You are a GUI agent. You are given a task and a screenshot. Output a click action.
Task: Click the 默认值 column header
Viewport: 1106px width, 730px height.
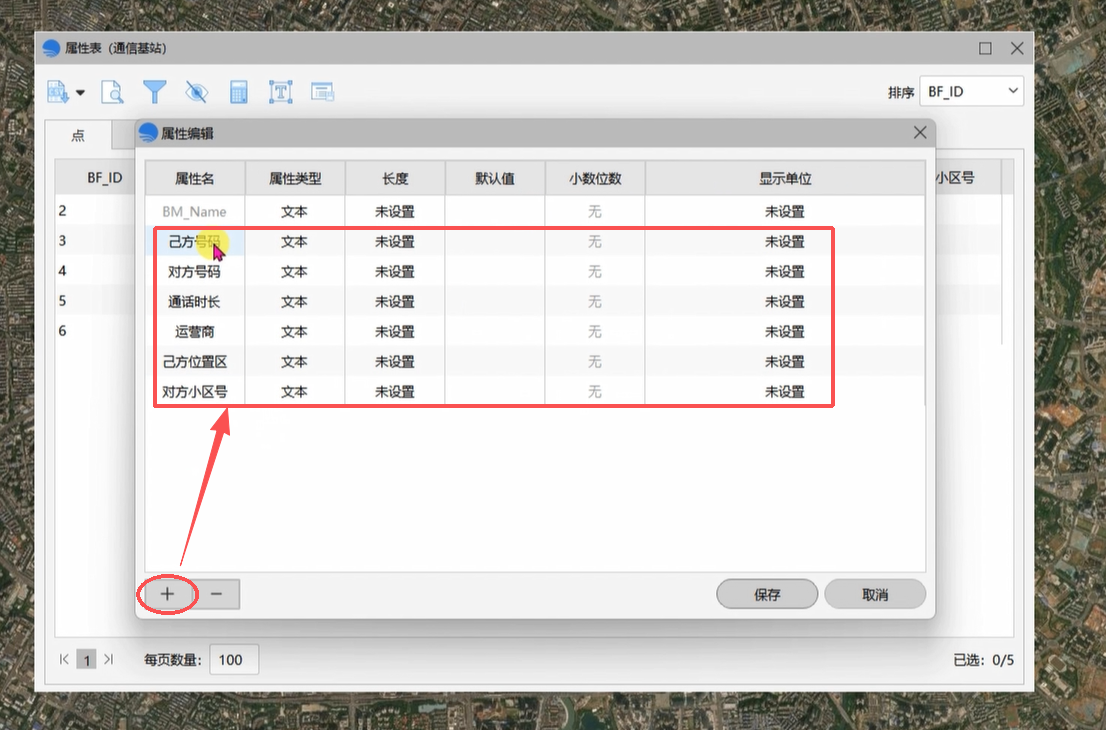click(x=495, y=178)
